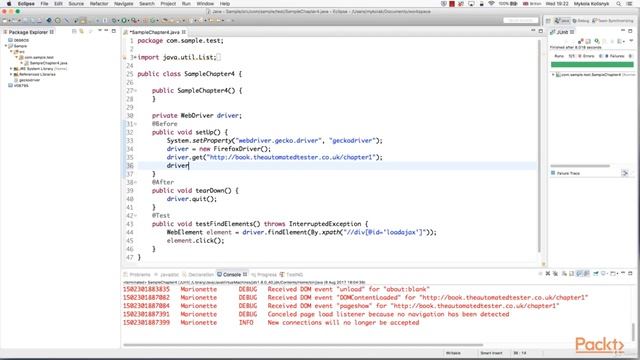The image size is (640, 360).
Task: Collapse the Sample project node
Action: tap(6, 46)
